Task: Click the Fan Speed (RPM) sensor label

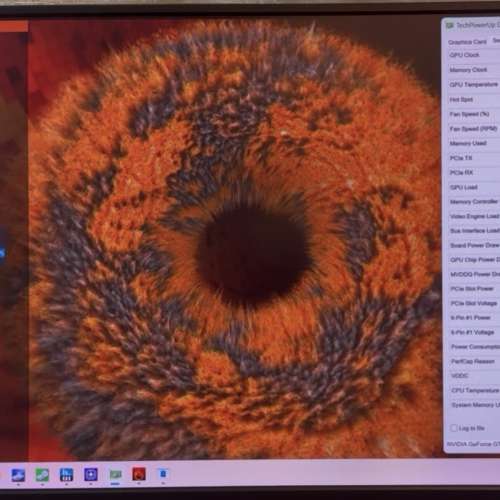Action: tap(473, 129)
